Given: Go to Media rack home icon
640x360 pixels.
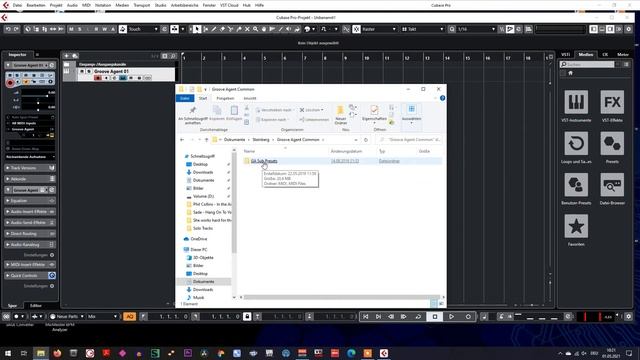Looking at the screenshot, I should click(x=571, y=73).
